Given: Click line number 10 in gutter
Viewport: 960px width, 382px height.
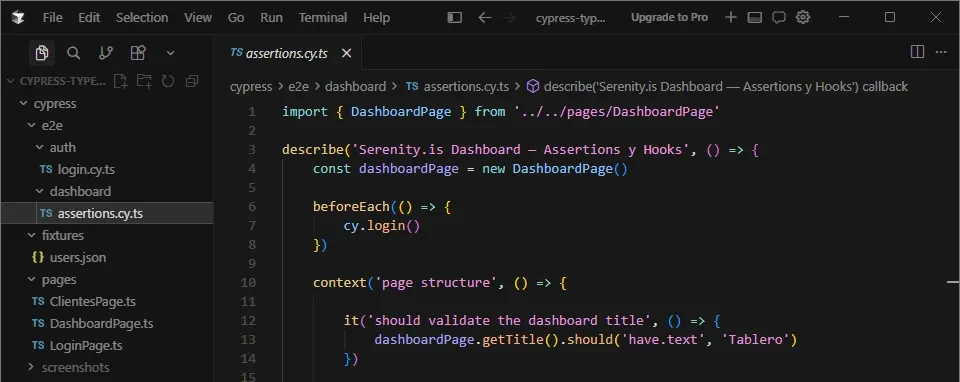Looking at the screenshot, I should pos(248,283).
